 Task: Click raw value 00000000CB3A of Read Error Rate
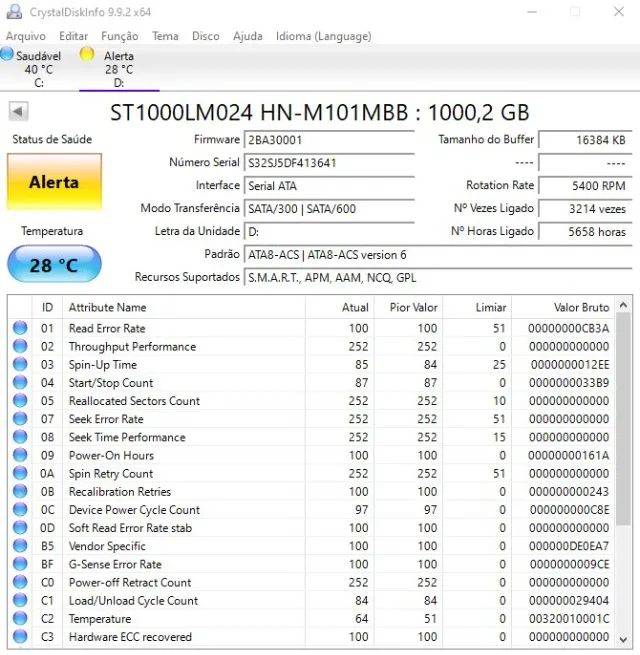568,328
